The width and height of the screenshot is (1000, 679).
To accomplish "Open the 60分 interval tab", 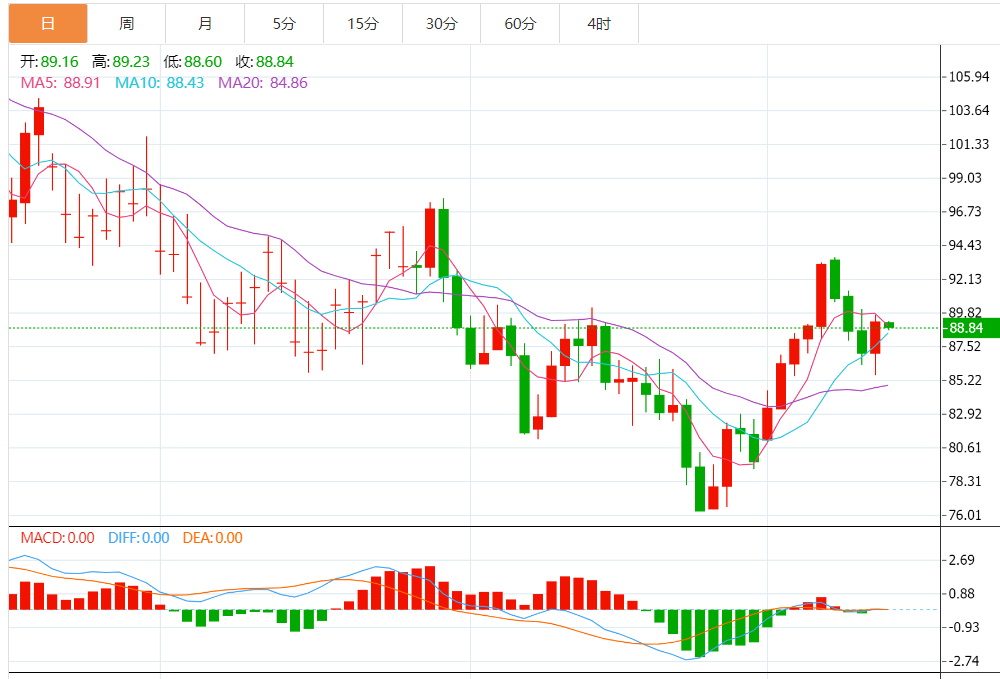I will (520, 24).
